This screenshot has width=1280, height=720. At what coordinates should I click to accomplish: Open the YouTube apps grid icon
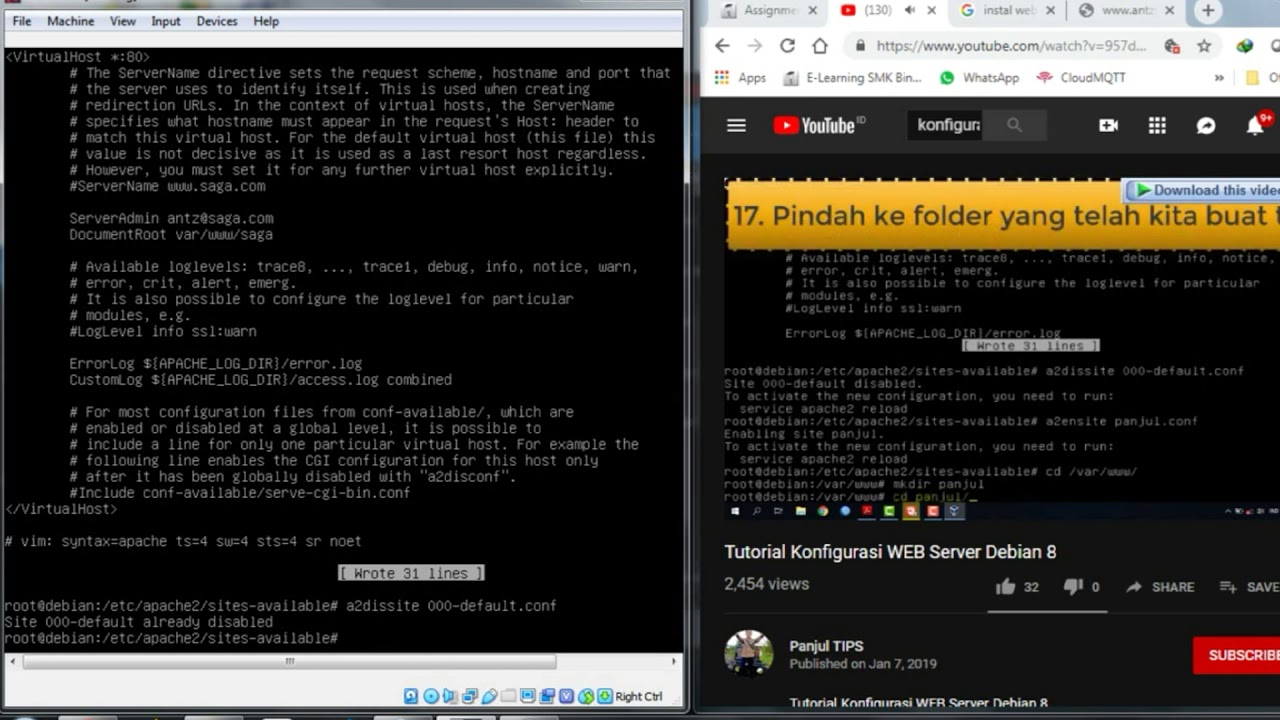point(1157,125)
